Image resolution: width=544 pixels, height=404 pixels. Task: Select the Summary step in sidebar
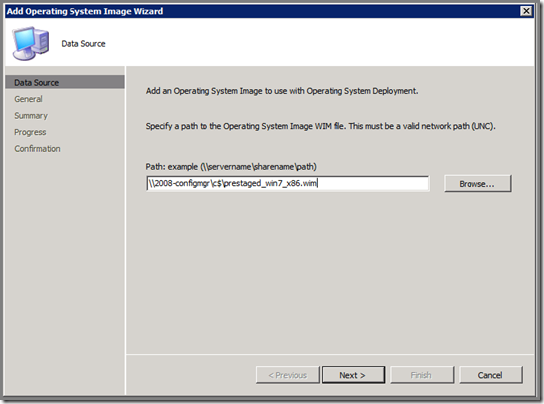click(31, 116)
